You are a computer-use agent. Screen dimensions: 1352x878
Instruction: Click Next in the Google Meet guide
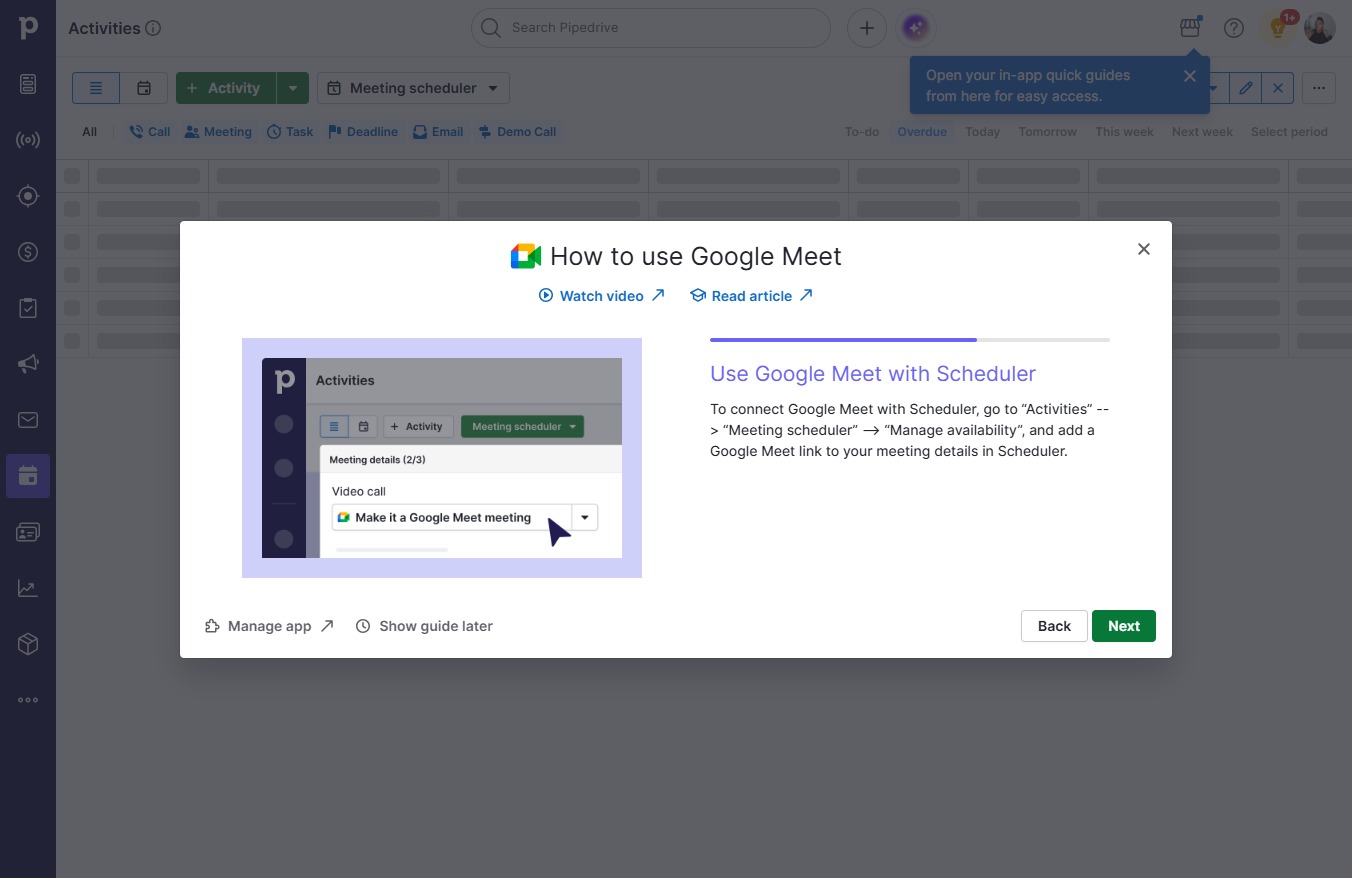coord(1124,626)
